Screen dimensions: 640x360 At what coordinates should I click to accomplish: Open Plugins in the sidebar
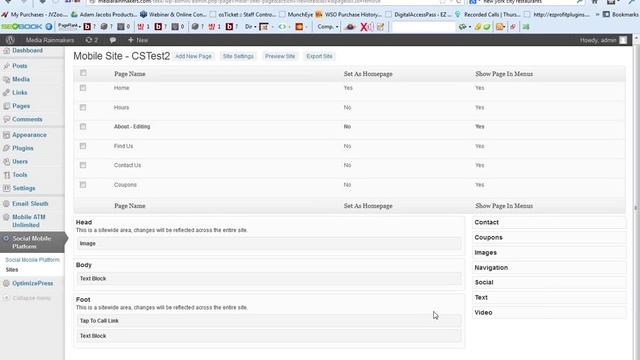(22, 148)
